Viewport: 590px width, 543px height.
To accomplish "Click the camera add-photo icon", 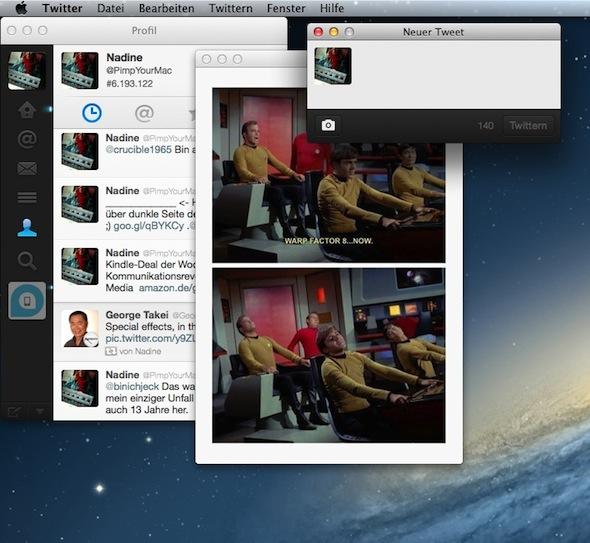I will coord(328,125).
